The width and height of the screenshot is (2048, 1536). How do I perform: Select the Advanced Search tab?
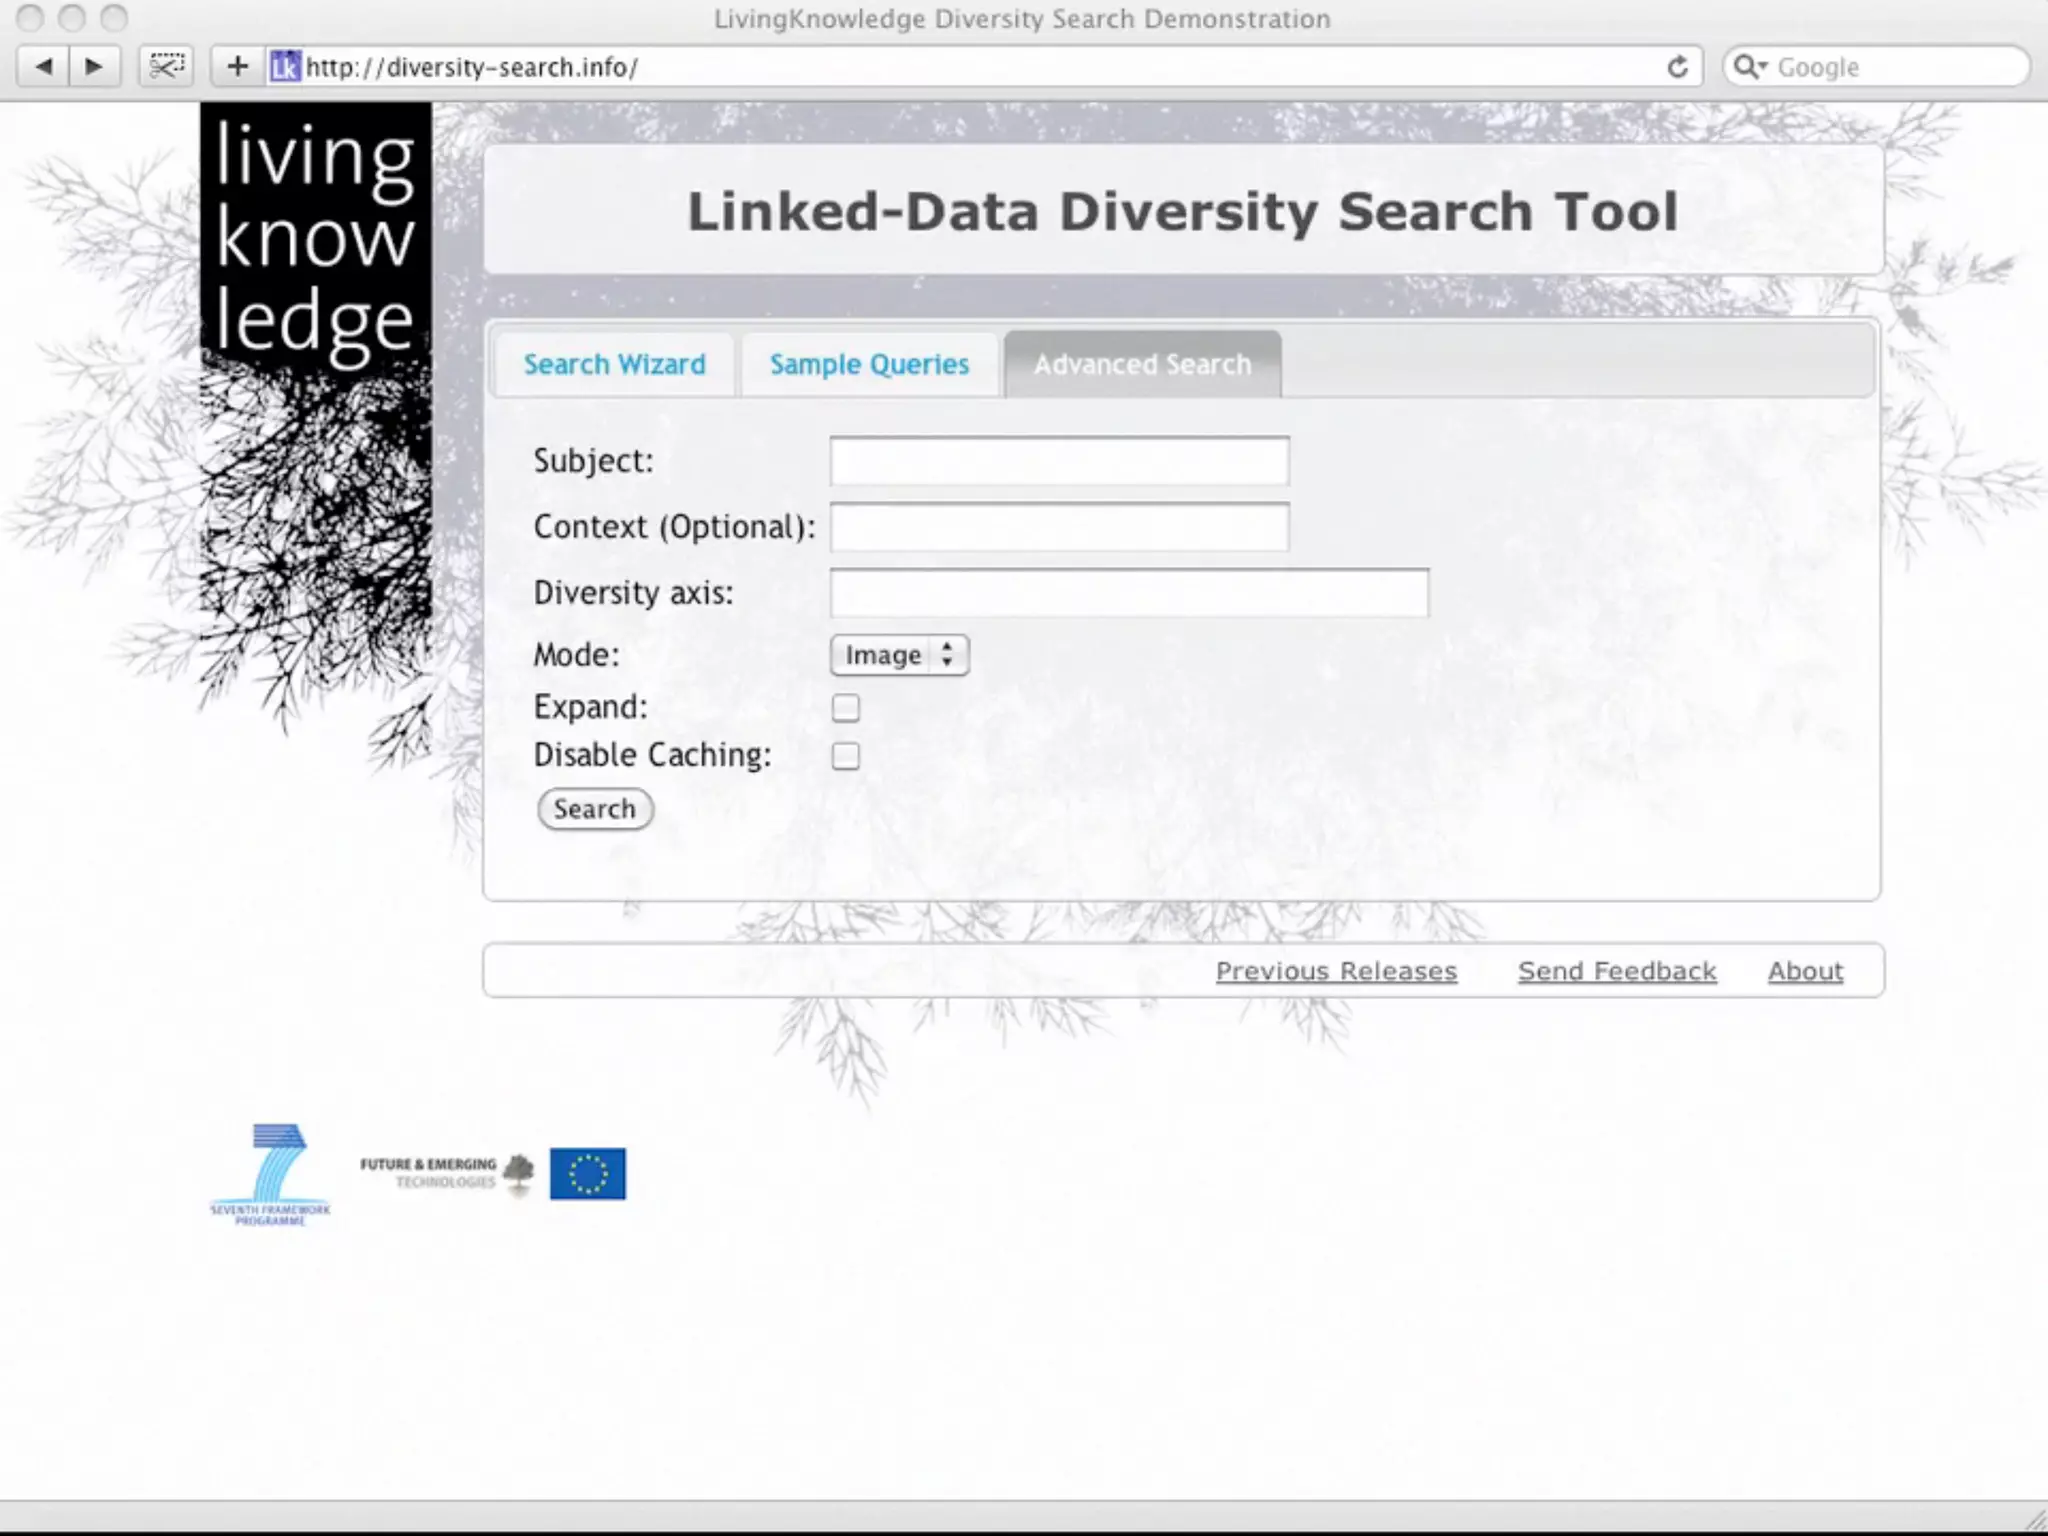1142,365
